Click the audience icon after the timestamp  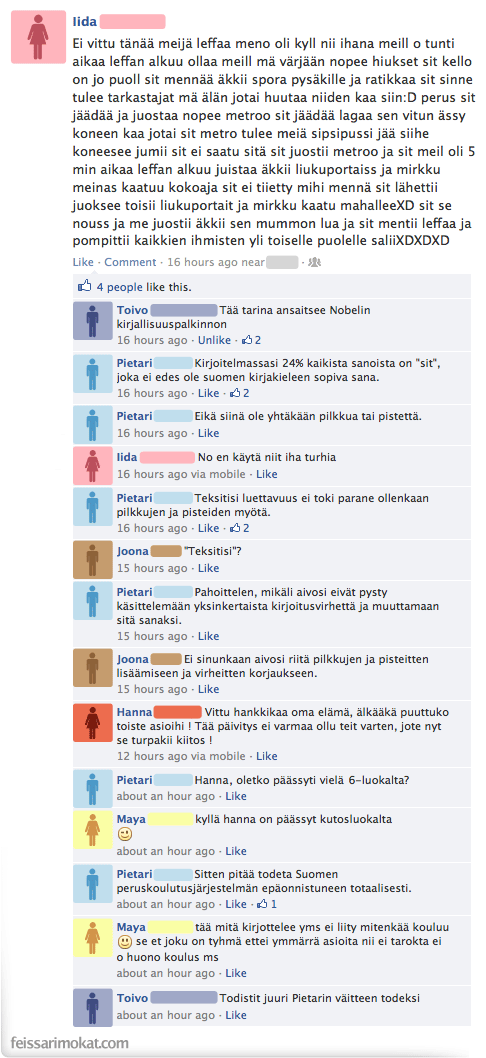314,262
